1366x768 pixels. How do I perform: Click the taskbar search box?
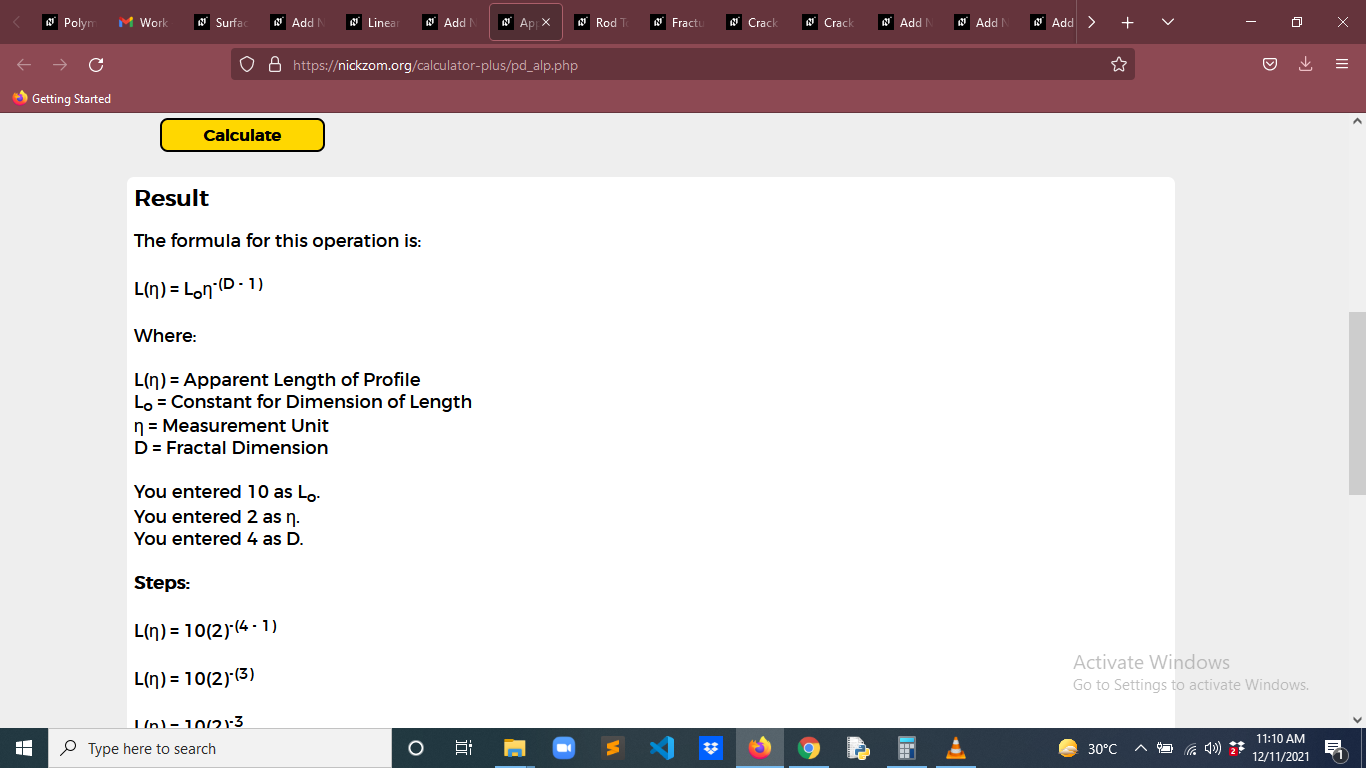(x=220, y=748)
